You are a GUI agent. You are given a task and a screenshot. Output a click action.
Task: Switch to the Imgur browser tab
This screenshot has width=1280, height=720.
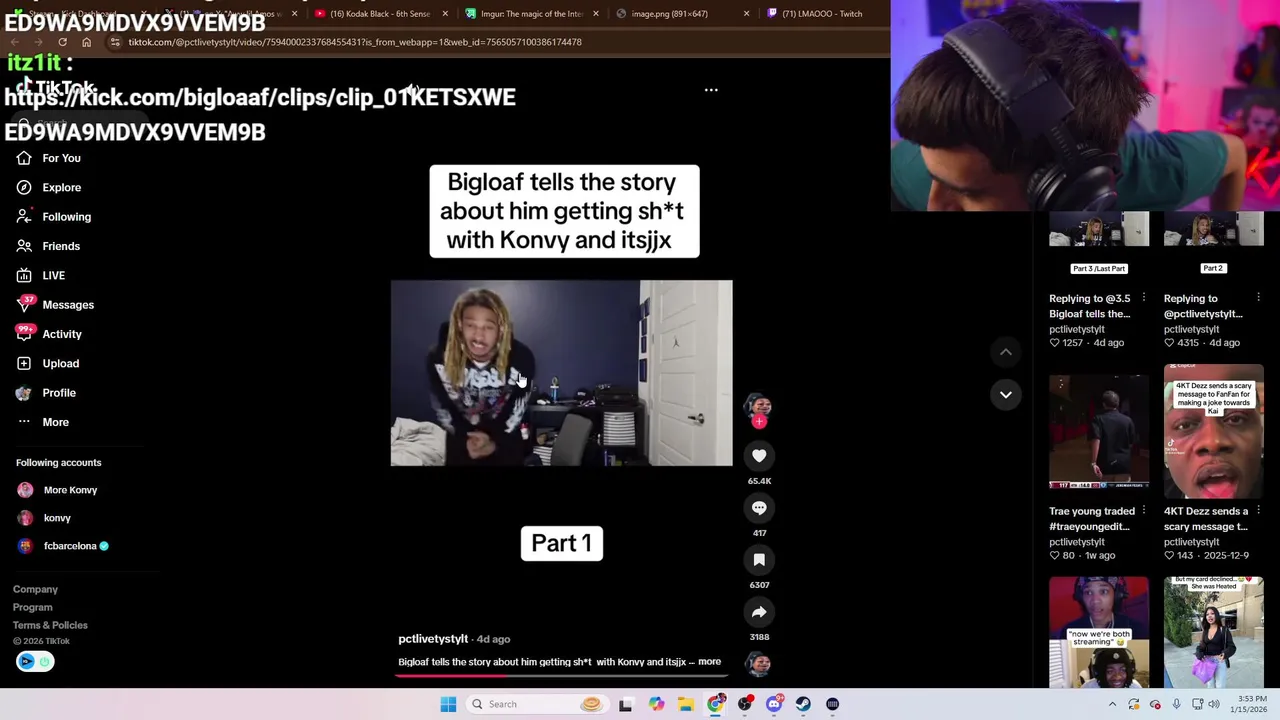coord(530,14)
